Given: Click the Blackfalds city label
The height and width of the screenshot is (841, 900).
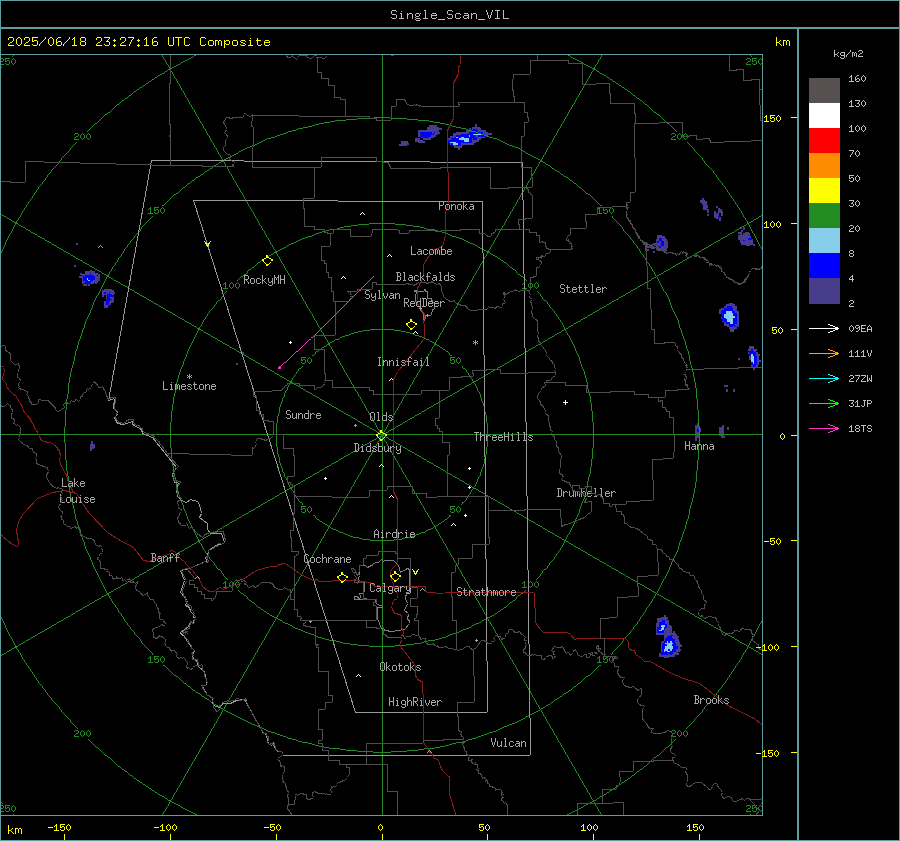Looking at the screenshot, I should click(x=425, y=277).
